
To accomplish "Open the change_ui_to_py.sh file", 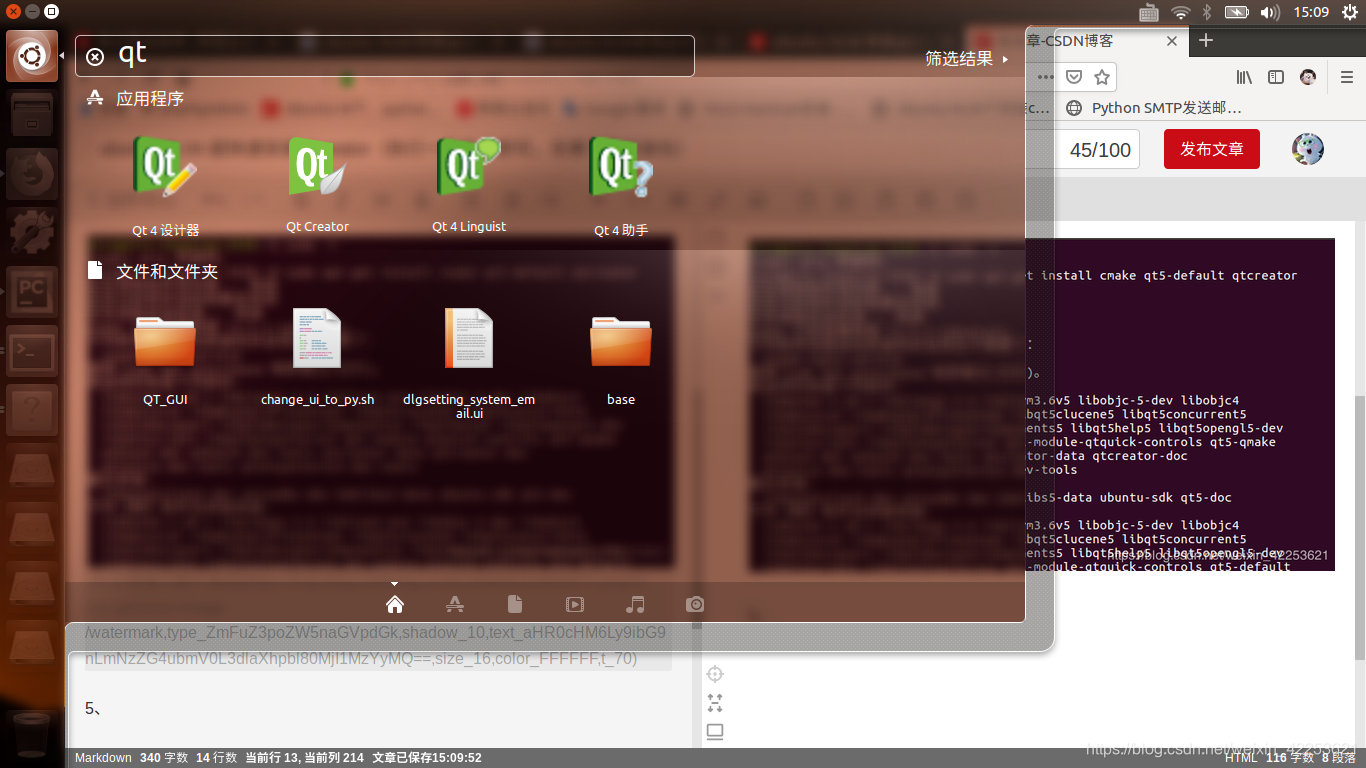I will coord(317,357).
